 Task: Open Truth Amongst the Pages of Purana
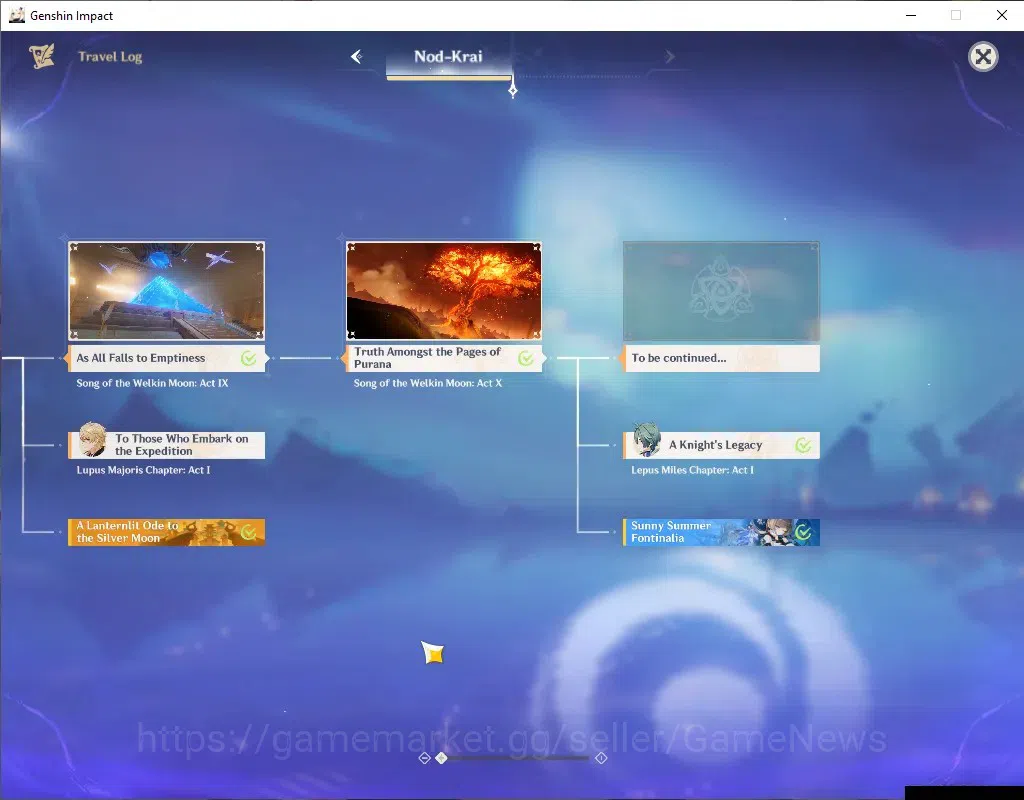point(444,358)
